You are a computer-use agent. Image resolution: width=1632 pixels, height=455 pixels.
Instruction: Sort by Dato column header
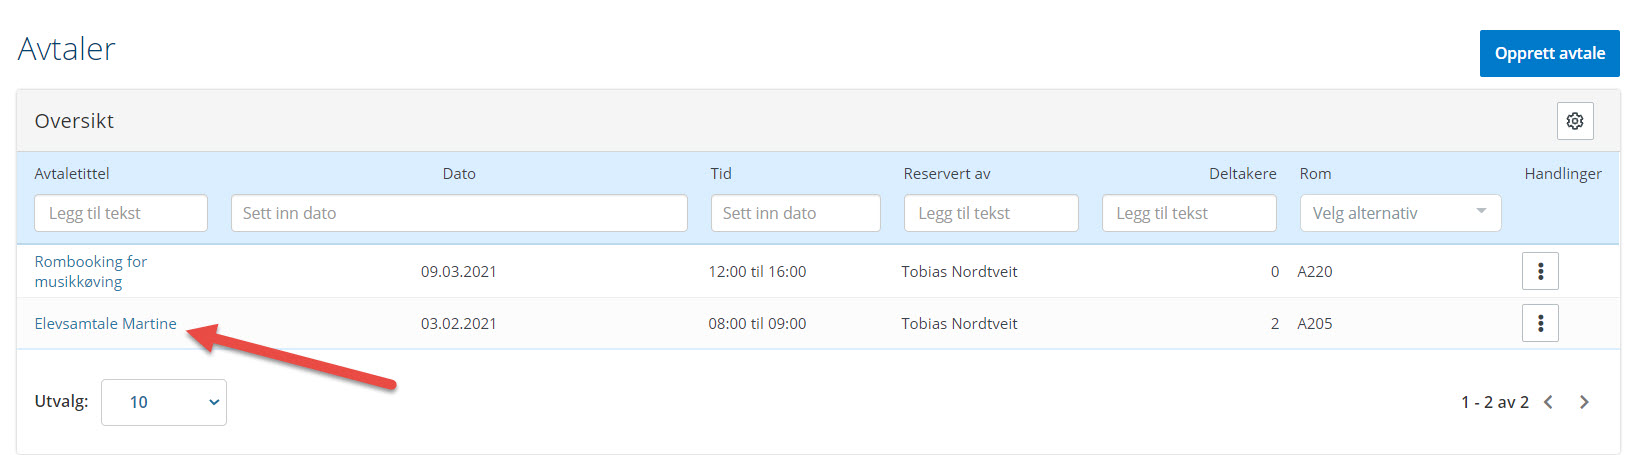click(x=459, y=173)
